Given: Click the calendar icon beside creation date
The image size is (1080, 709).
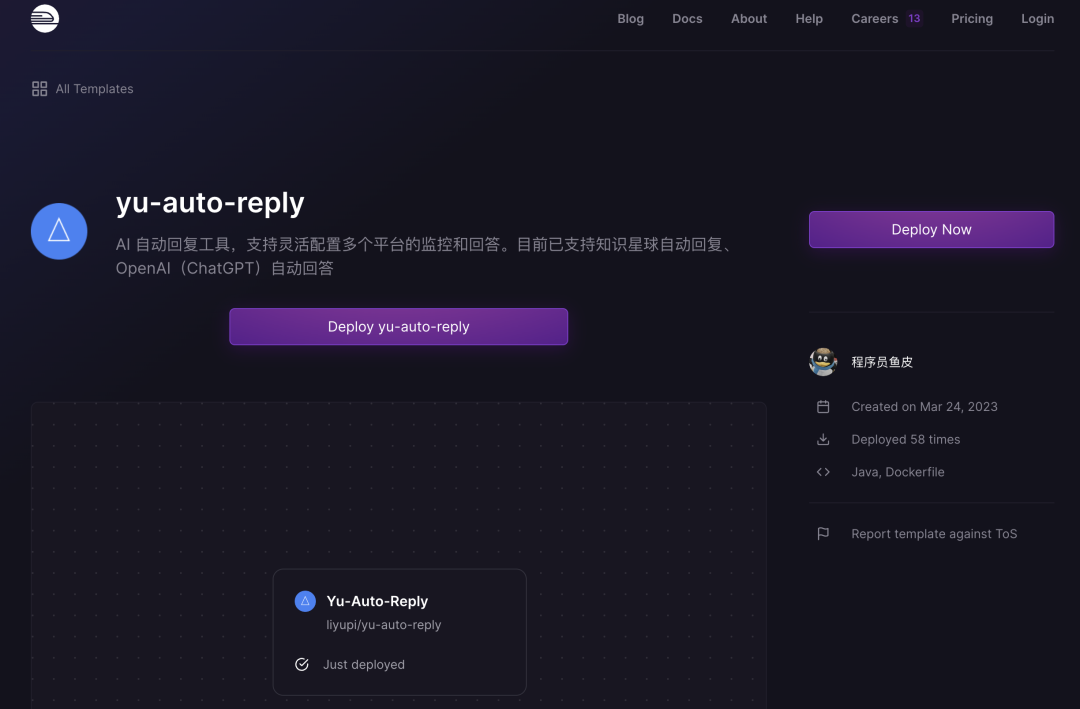Looking at the screenshot, I should click(823, 407).
